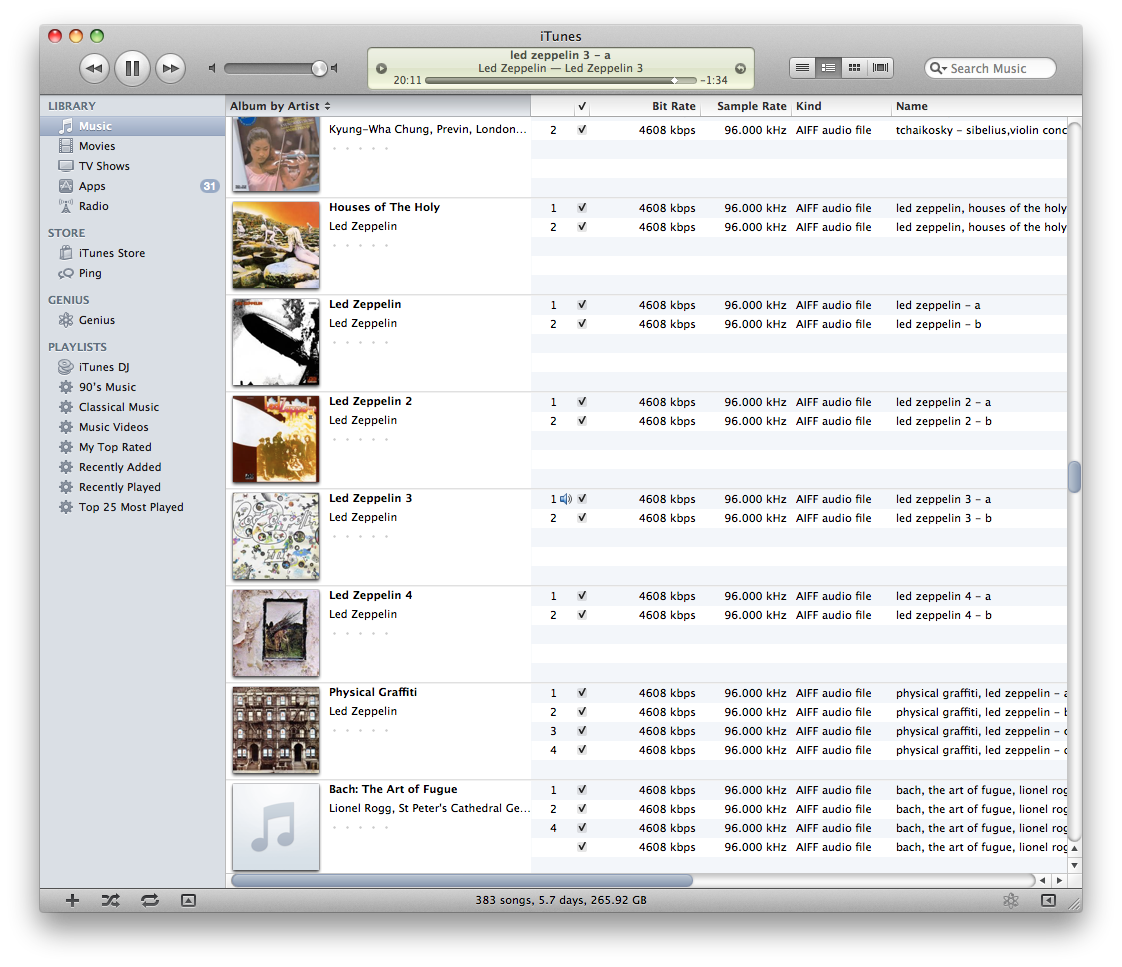Screen dimensions: 1122x967
Task: Open the iTunes Store in sidebar
Action: coord(111,253)
